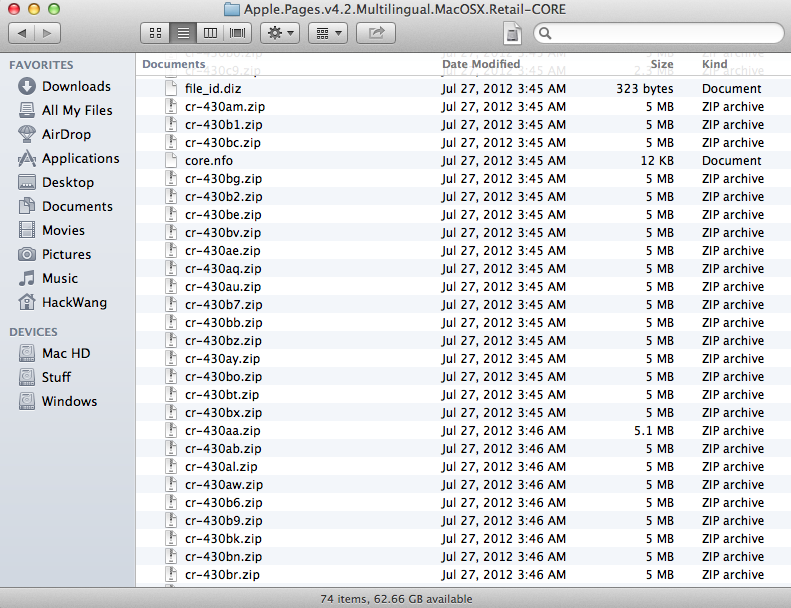Click the document icon in toolbar
The height and width of the screenshot is (608, 791).
point(512,34)
